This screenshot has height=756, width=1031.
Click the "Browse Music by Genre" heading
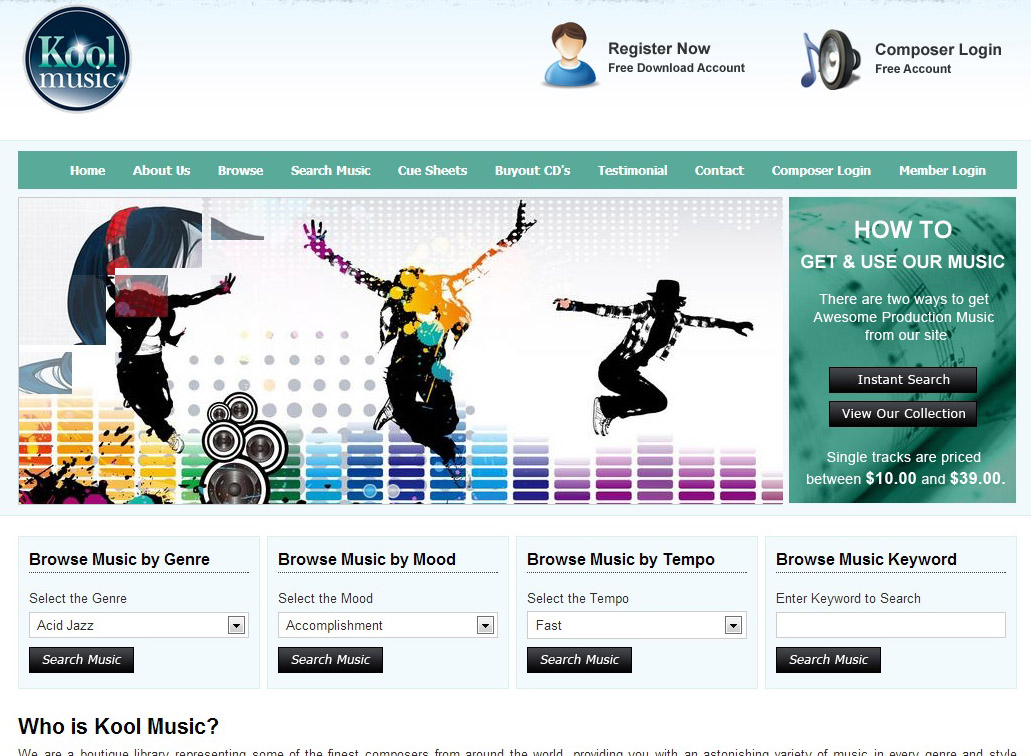click(119, 559)
